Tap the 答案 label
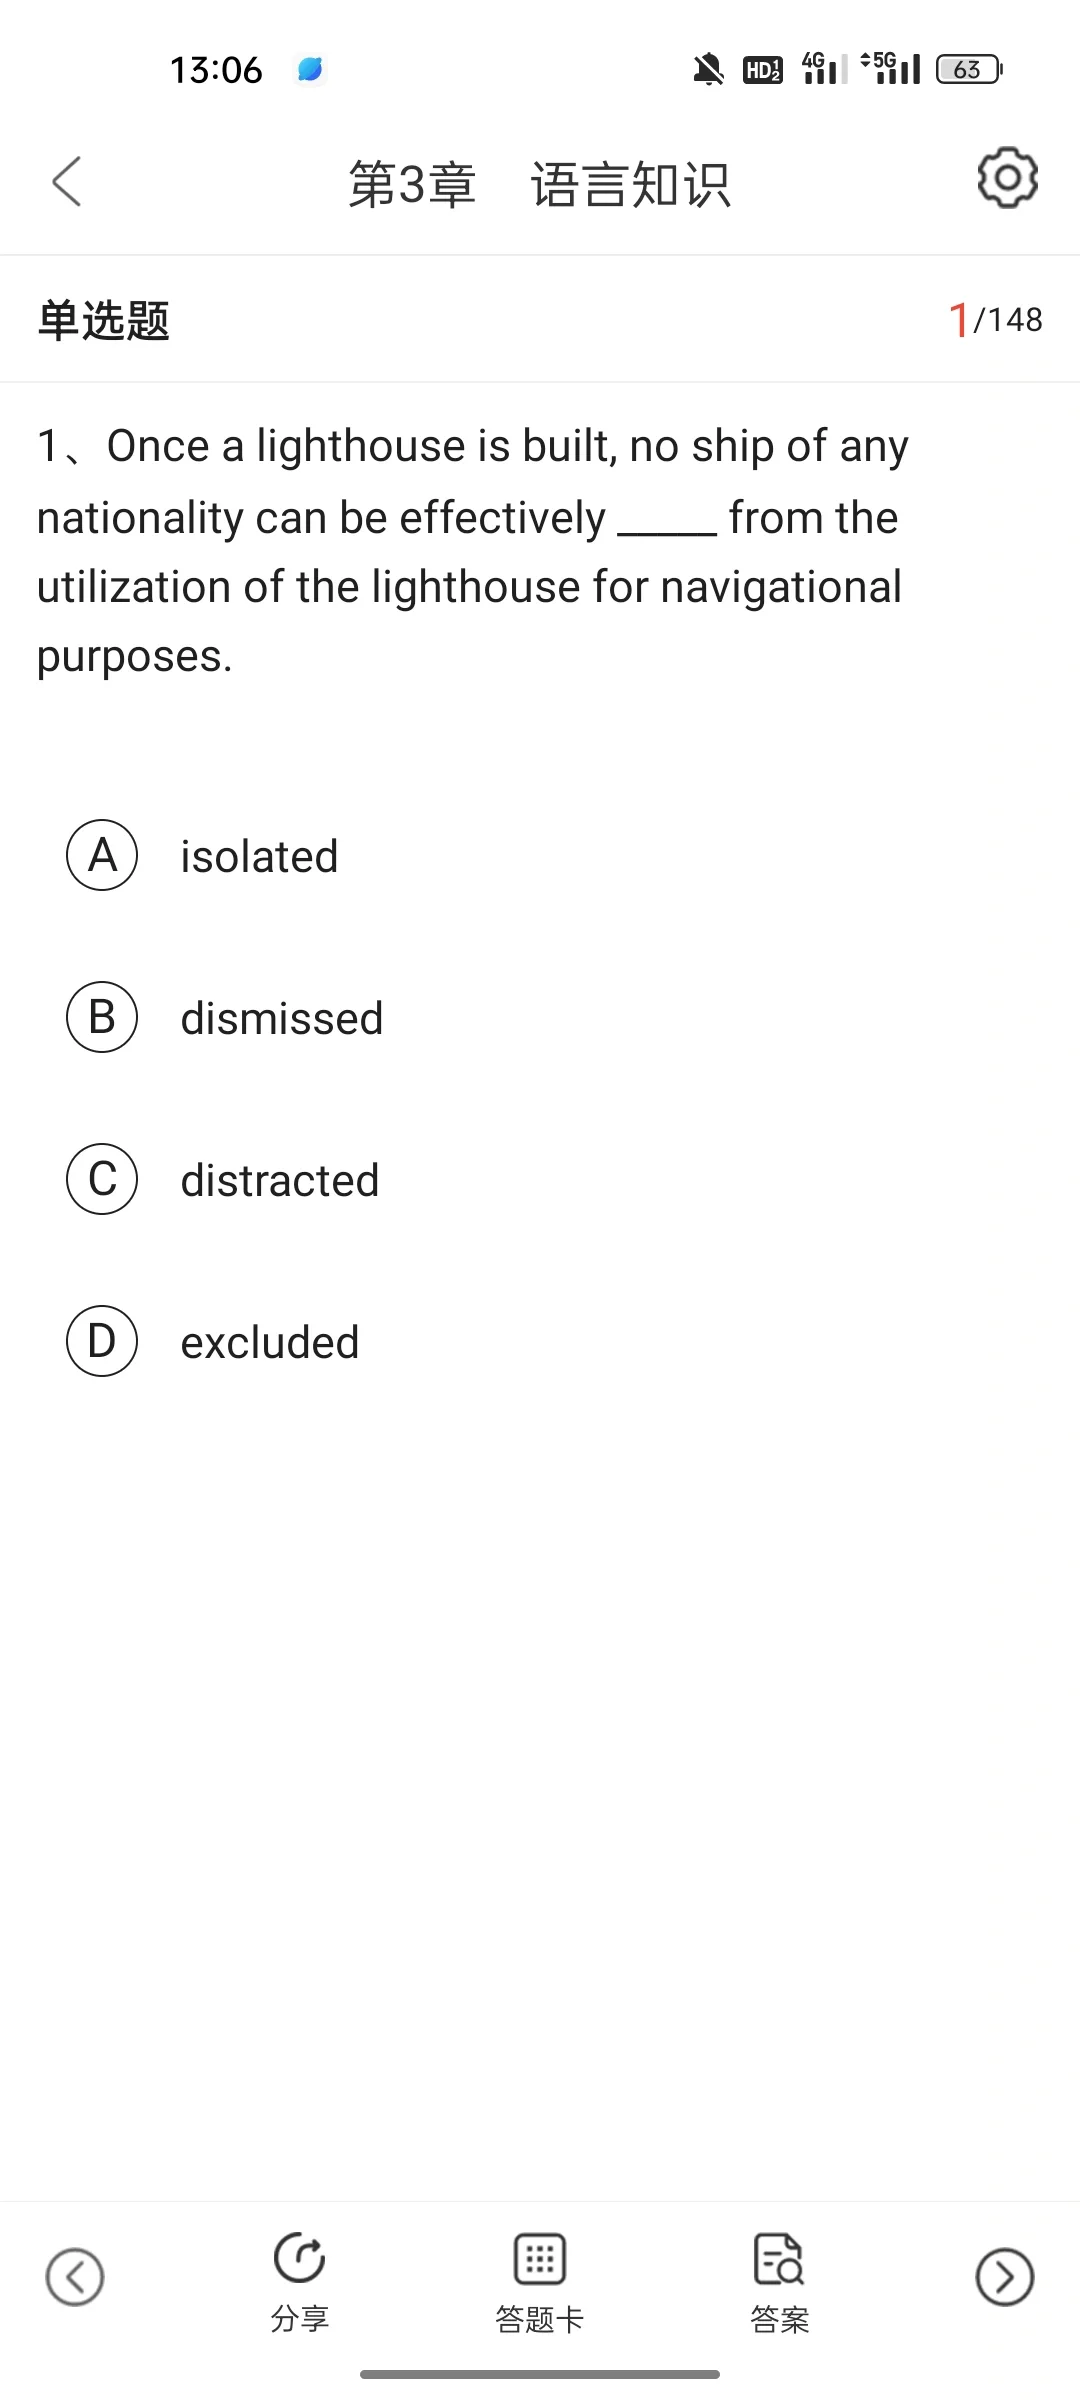The image size is (1080, 2400). (x=779, y=2318)
